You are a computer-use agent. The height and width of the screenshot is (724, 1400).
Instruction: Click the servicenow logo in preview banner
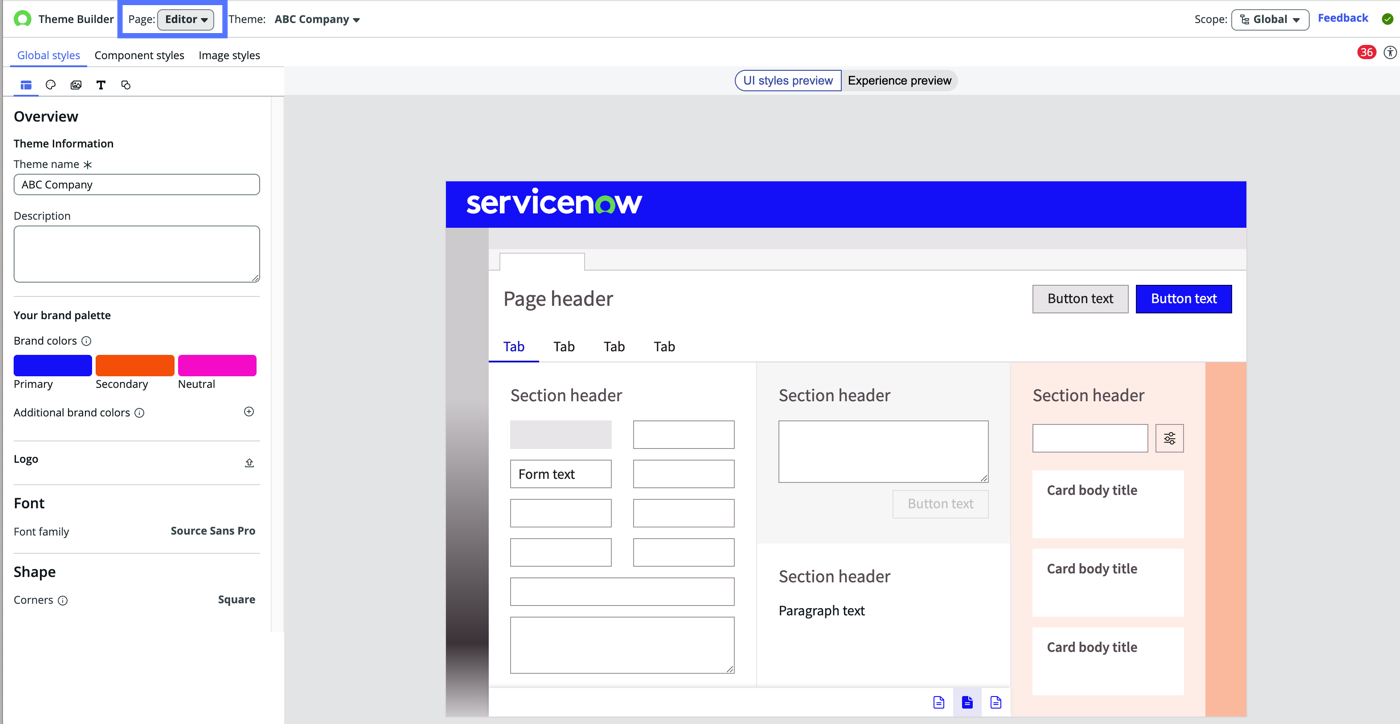coord(554,203)
